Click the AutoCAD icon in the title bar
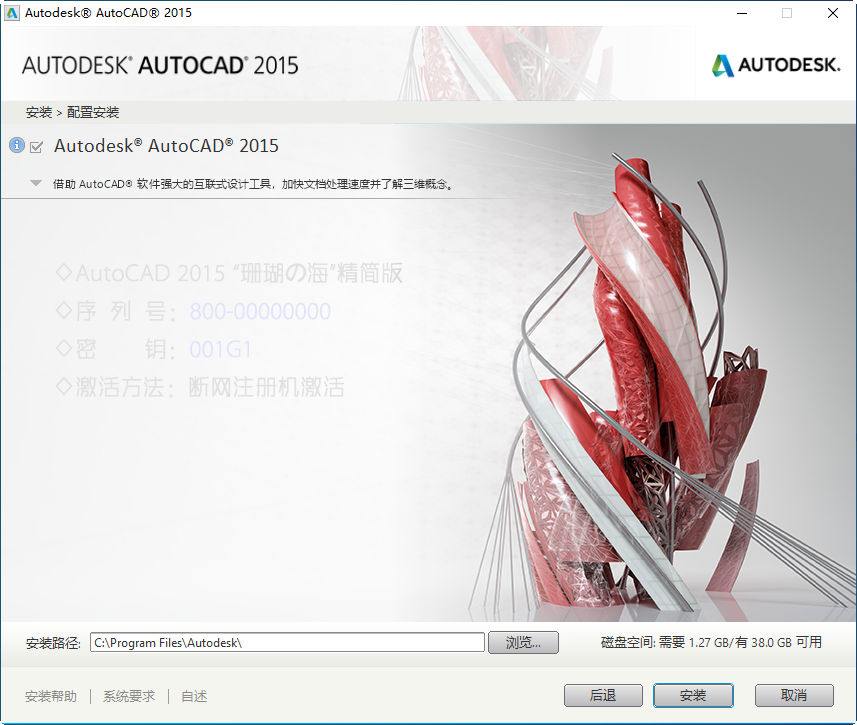 [11, 13]
